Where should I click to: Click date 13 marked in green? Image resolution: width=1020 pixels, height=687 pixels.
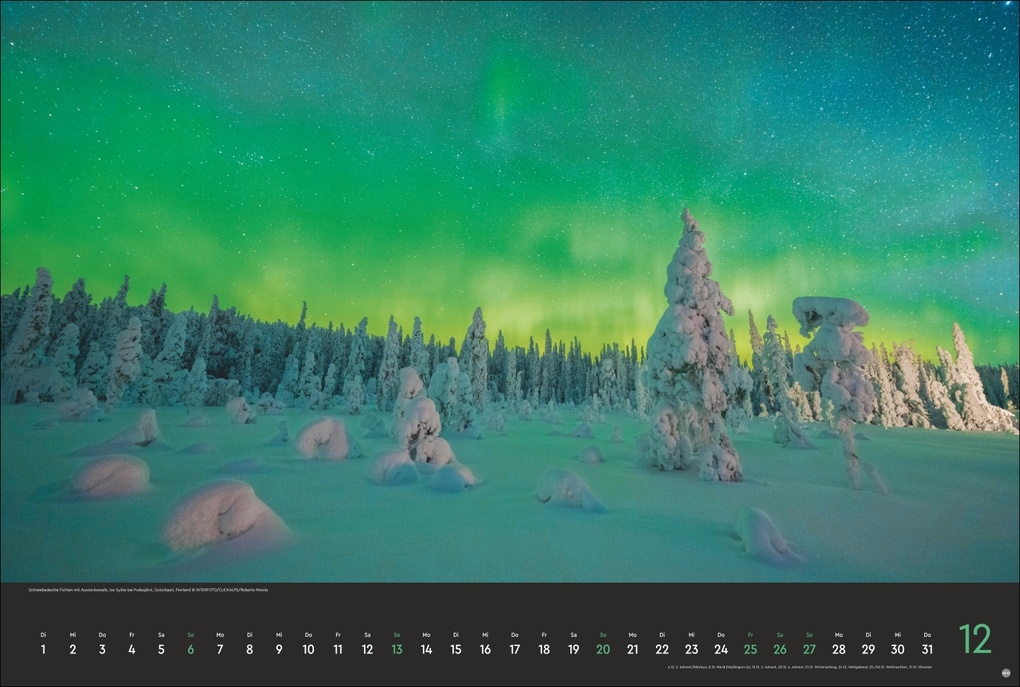pyautogui.click(x=397, y=649)
